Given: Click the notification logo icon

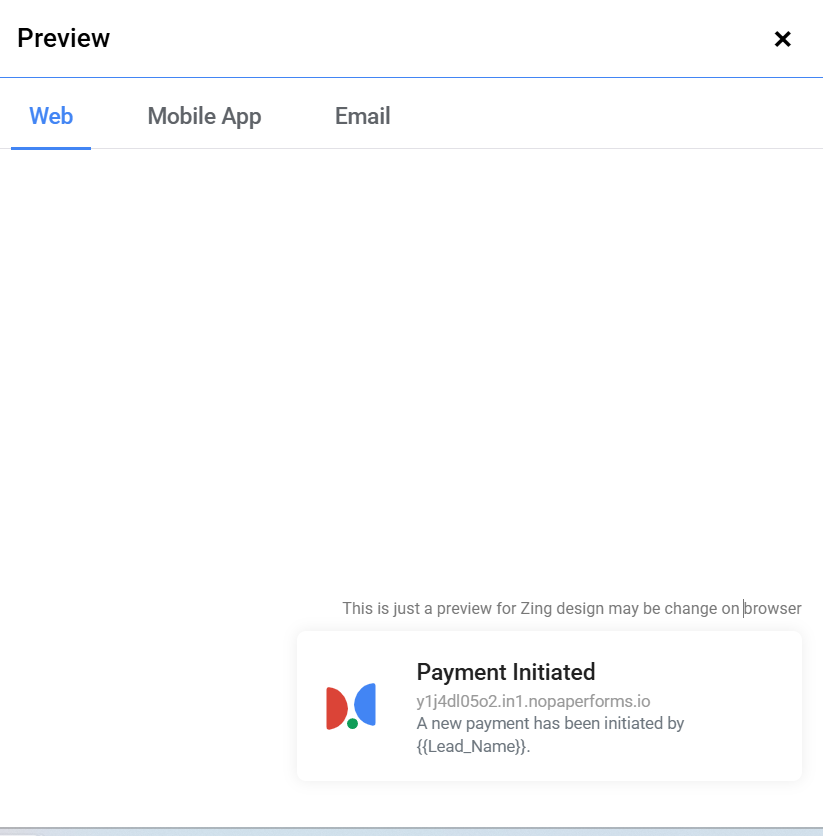Looking at the screenshot, I should (x=351, y=706).
